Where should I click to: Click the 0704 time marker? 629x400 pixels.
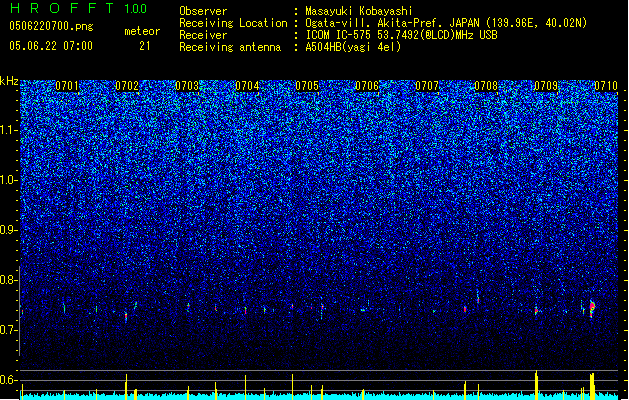tap(247, 86)
